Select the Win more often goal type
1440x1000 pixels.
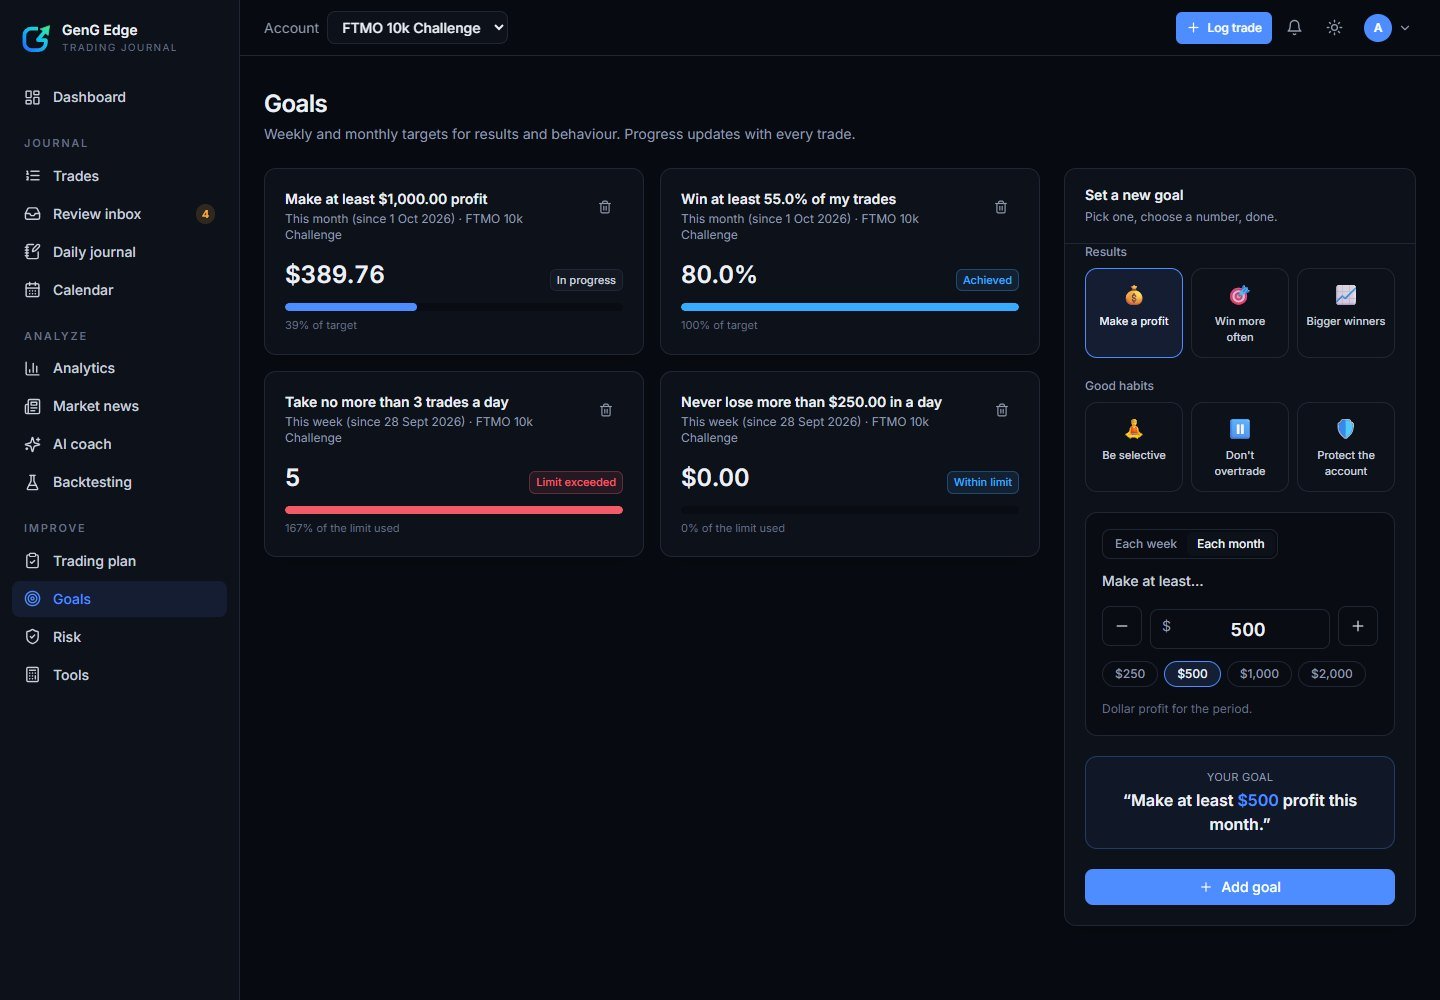(x=1240, y=313)
